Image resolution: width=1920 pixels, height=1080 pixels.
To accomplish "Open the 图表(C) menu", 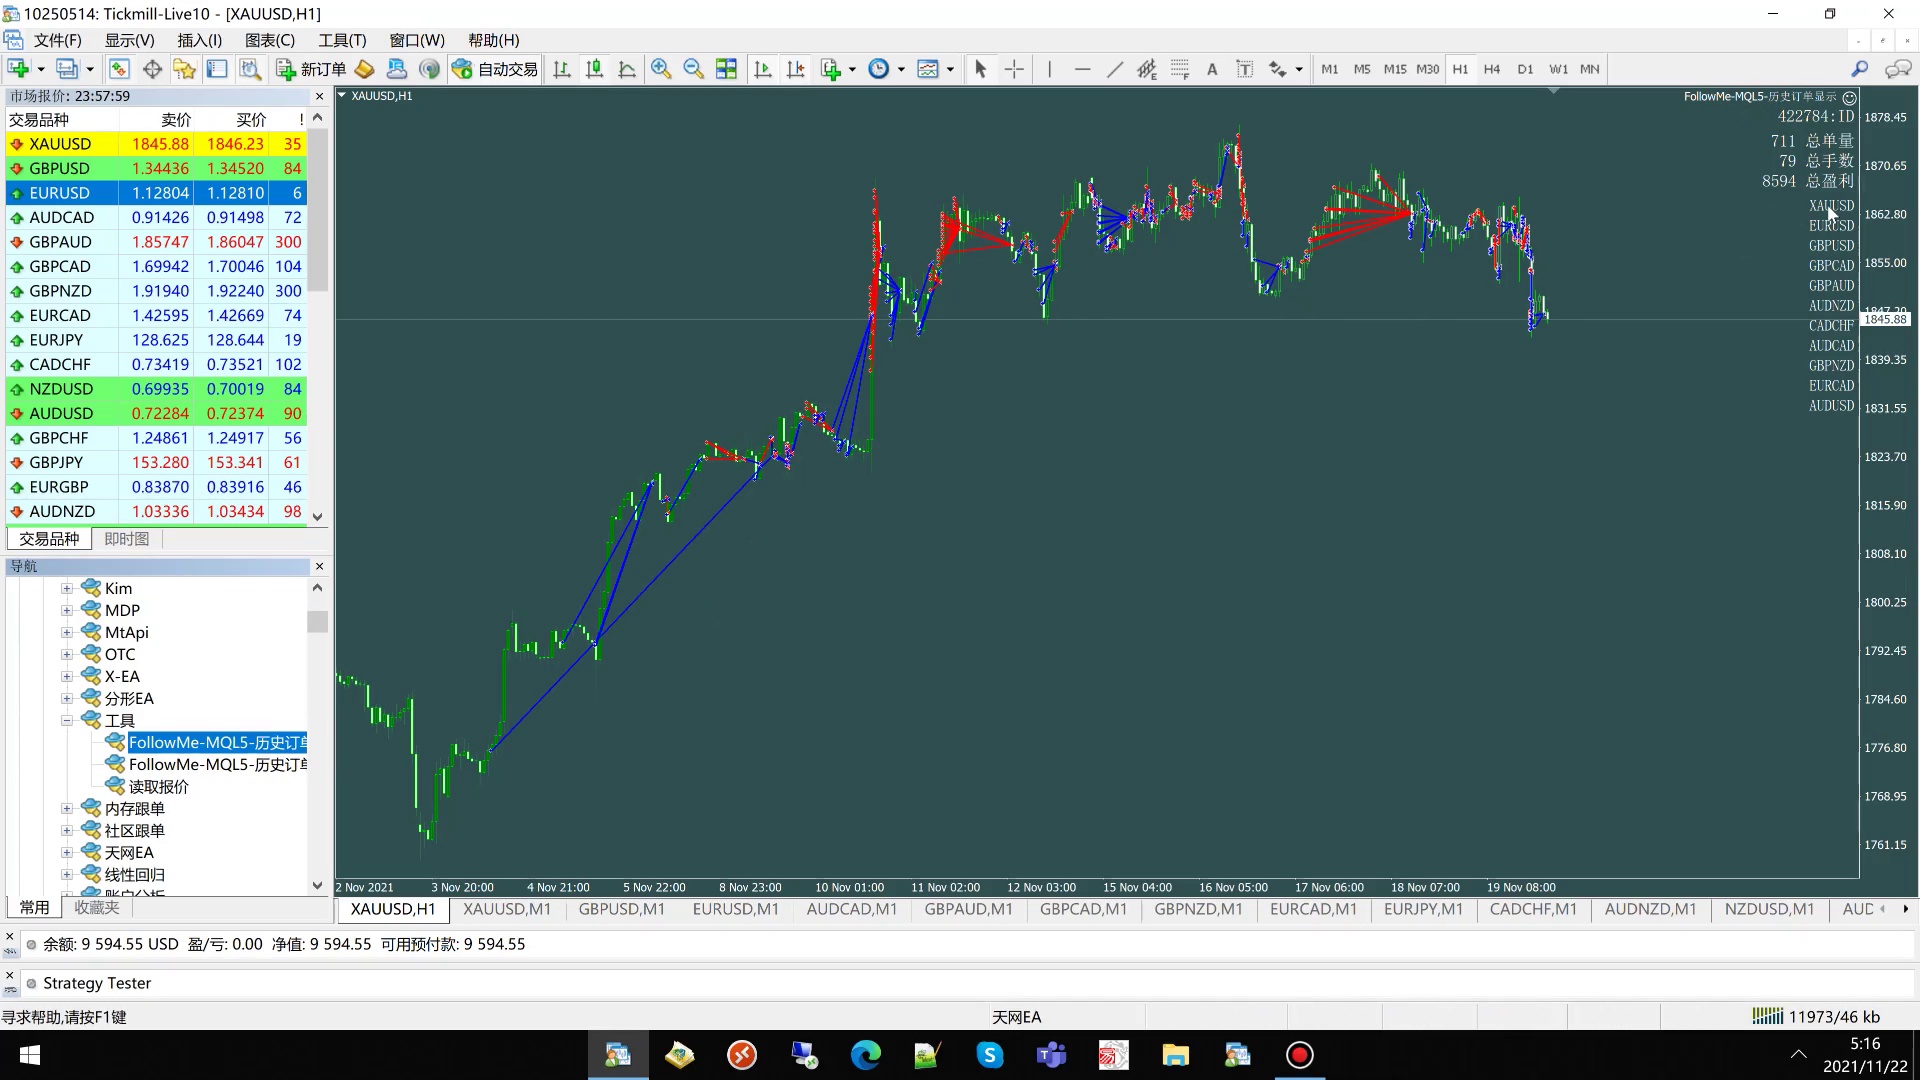I will pyautogui.click(x=270, y=40).
